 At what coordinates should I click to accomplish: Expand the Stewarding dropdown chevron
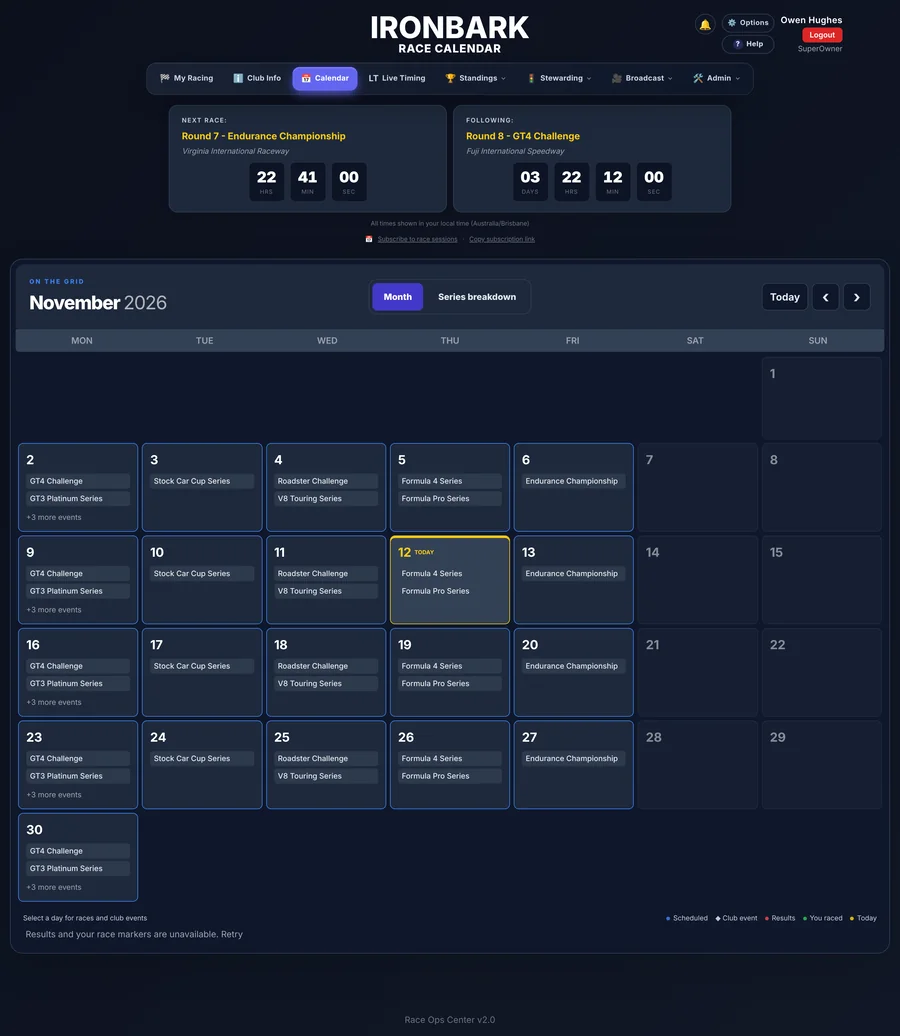point(589,79)
